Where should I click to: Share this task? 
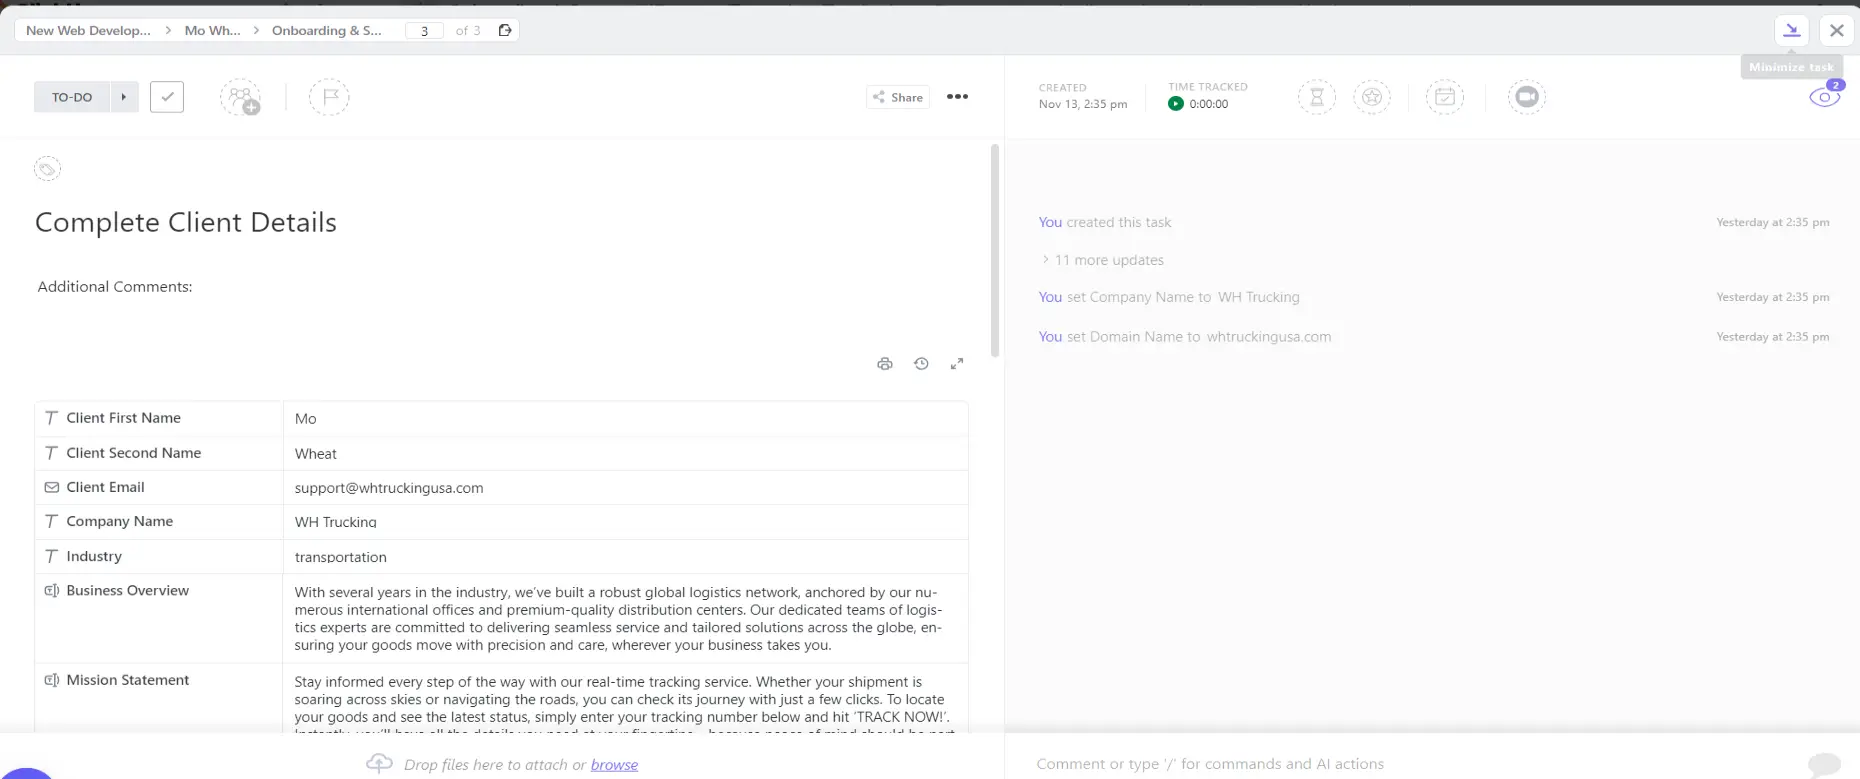pyautogui.click(x=897, y=97)
